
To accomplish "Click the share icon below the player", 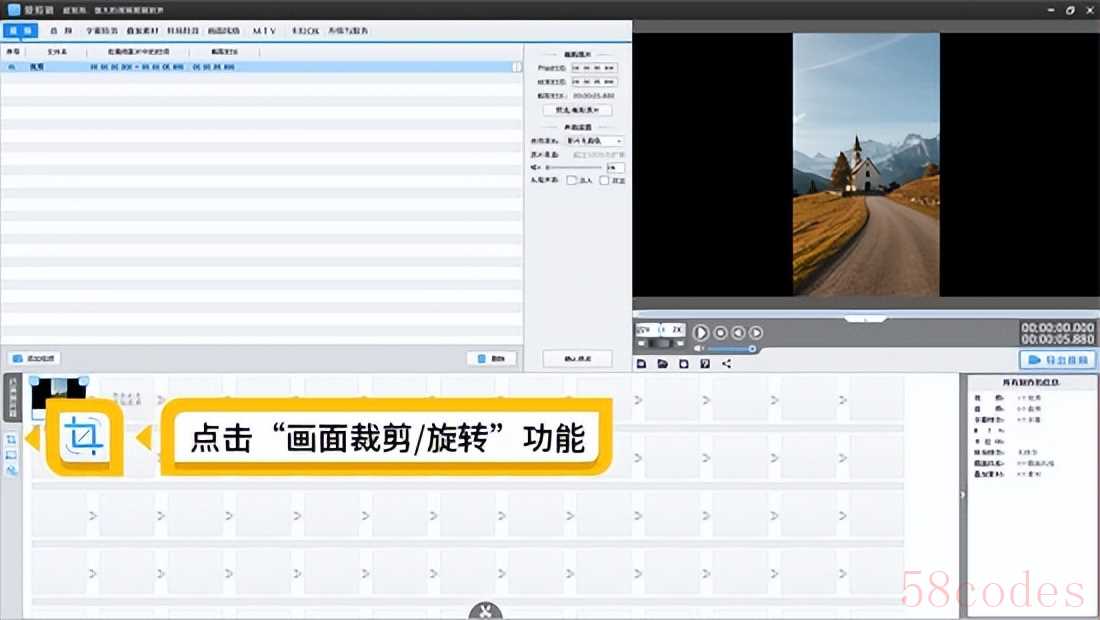I will (x=727, y=364).
